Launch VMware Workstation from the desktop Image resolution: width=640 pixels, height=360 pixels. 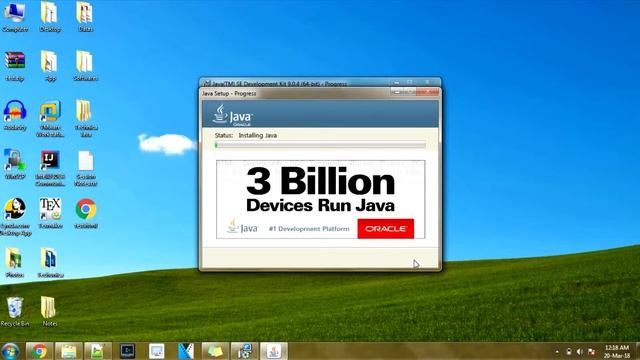[50, 118]
